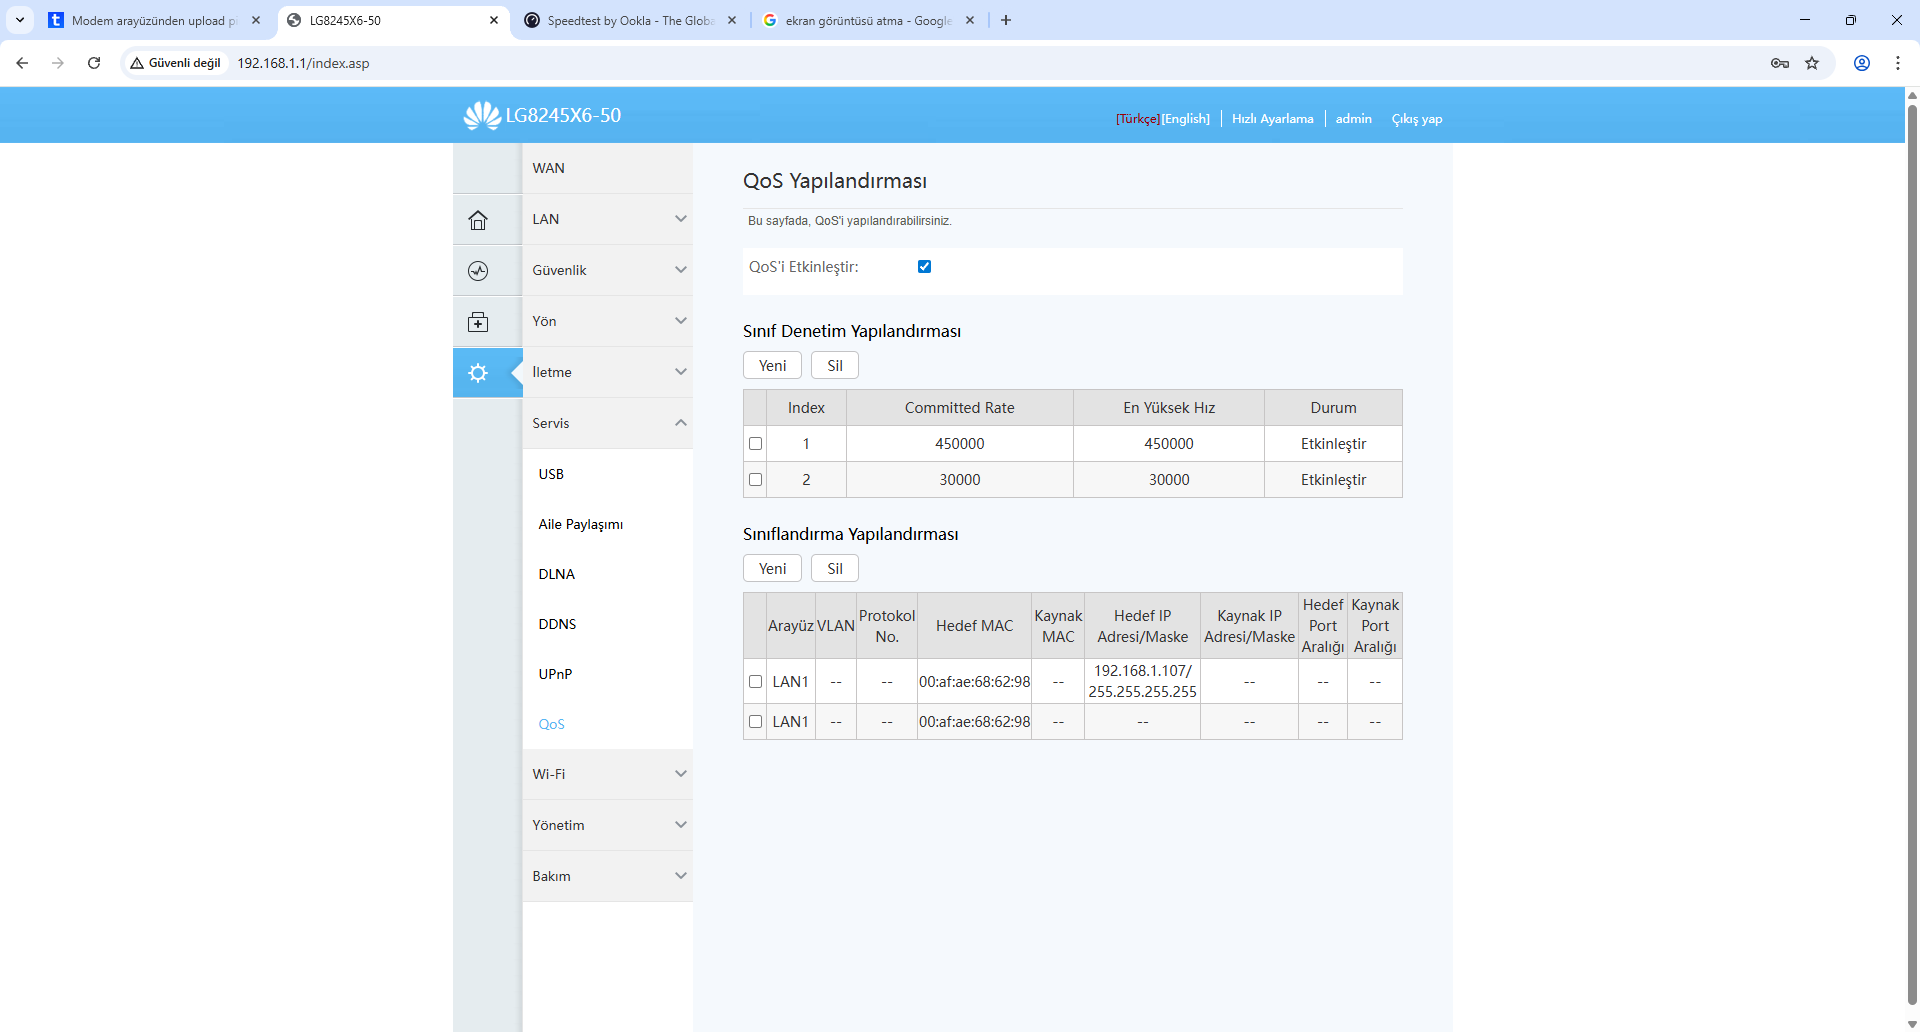Bookmark this page with star icon
The image size is (1920, 1032).
pos(1812,63)
